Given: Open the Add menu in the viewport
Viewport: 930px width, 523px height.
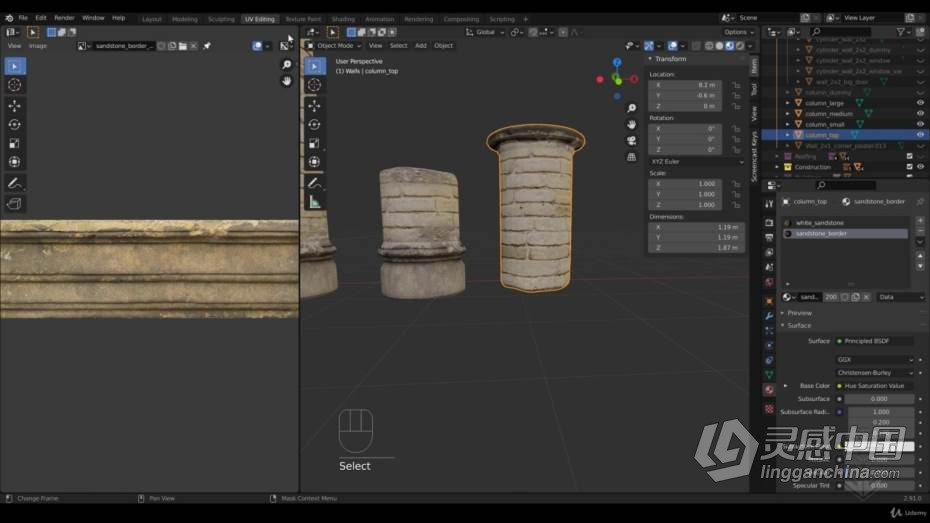Looking at the screenshot, I should [x=421, y=46].
